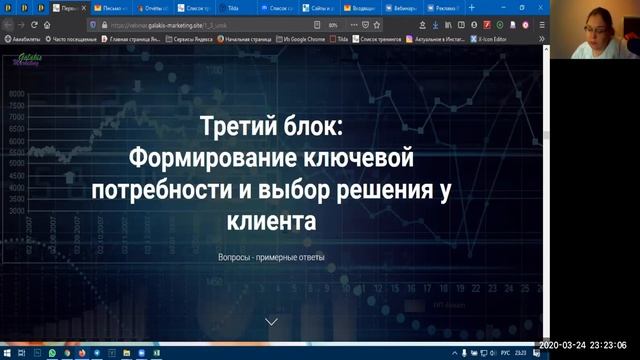Open 'Актуальное в Инстаг...' bookmark
The width and height of the screenshot is (640, 360).
(x=436, y=39)
